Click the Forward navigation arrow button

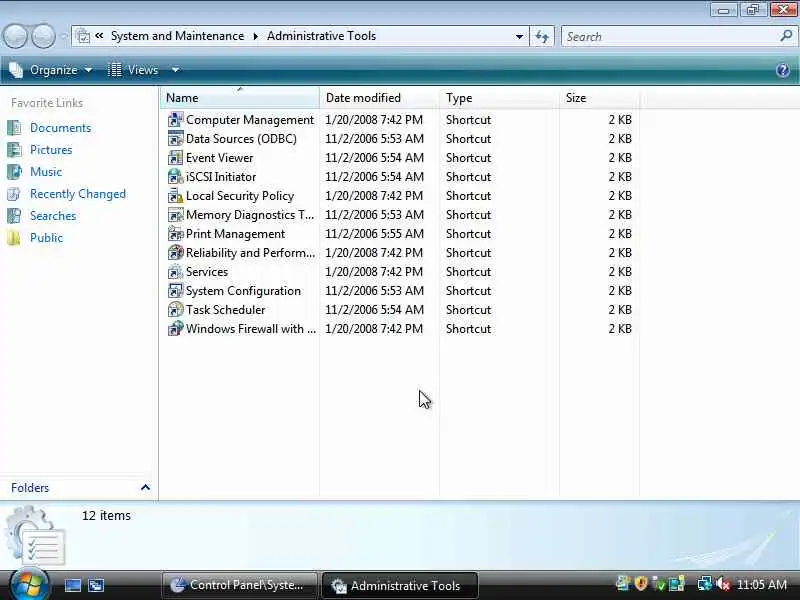(43, 37)
